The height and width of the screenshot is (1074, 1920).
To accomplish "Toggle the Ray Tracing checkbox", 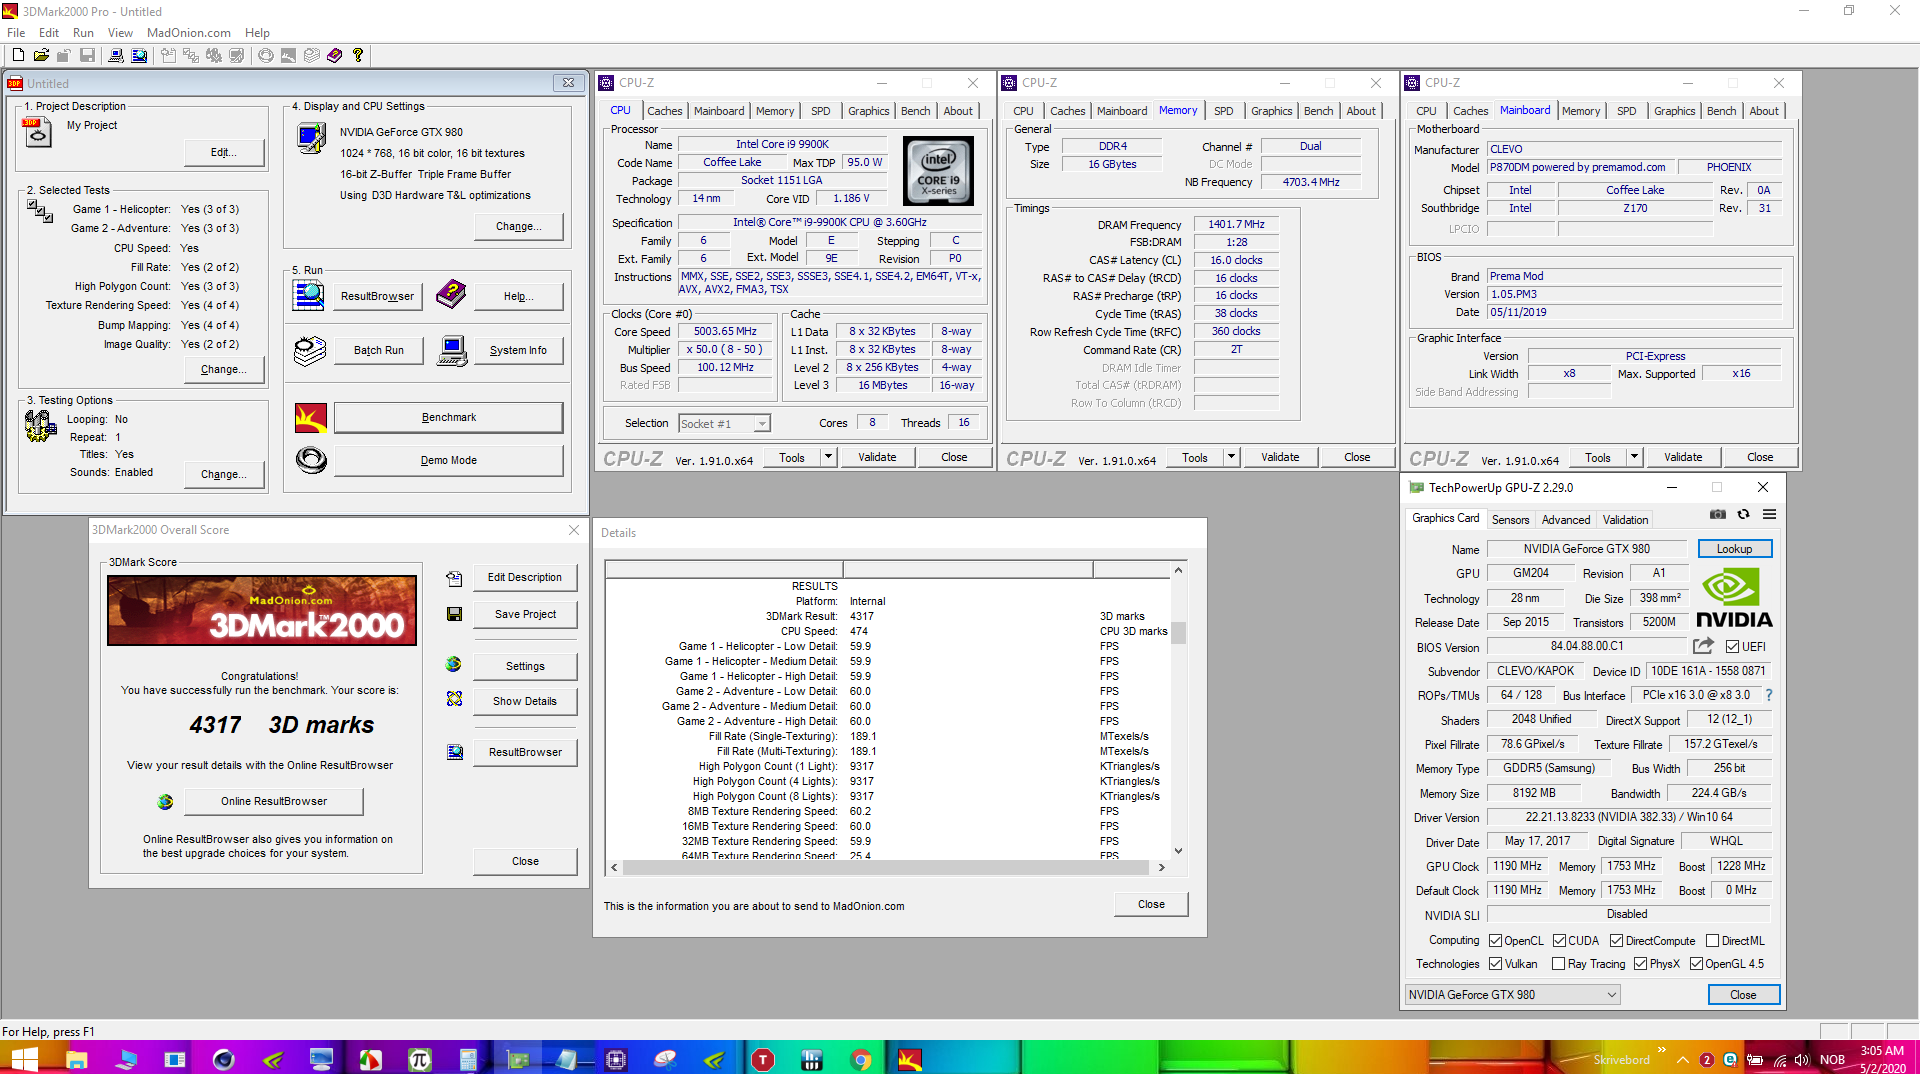I will pyautogui.click(x=1558, y=964).
